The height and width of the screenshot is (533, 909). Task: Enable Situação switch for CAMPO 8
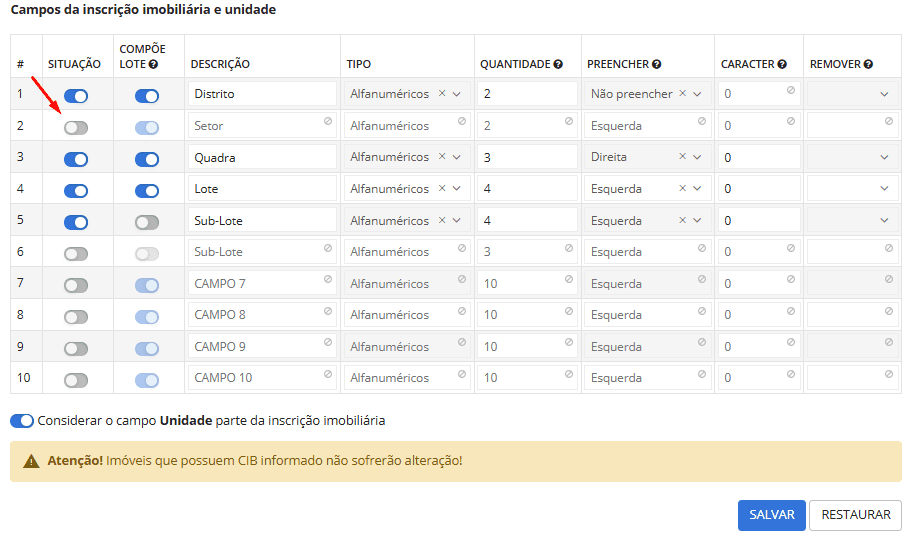[x=76, y=317]
